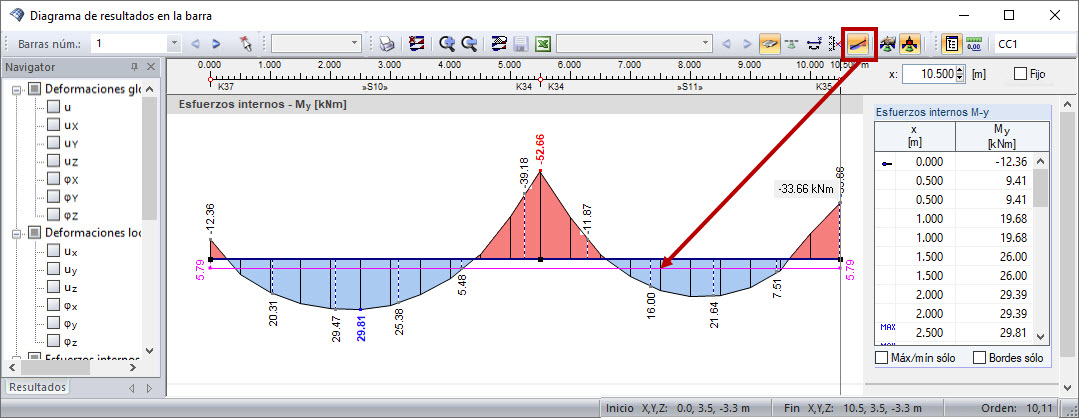Click the printer icon

click(387, 43)
